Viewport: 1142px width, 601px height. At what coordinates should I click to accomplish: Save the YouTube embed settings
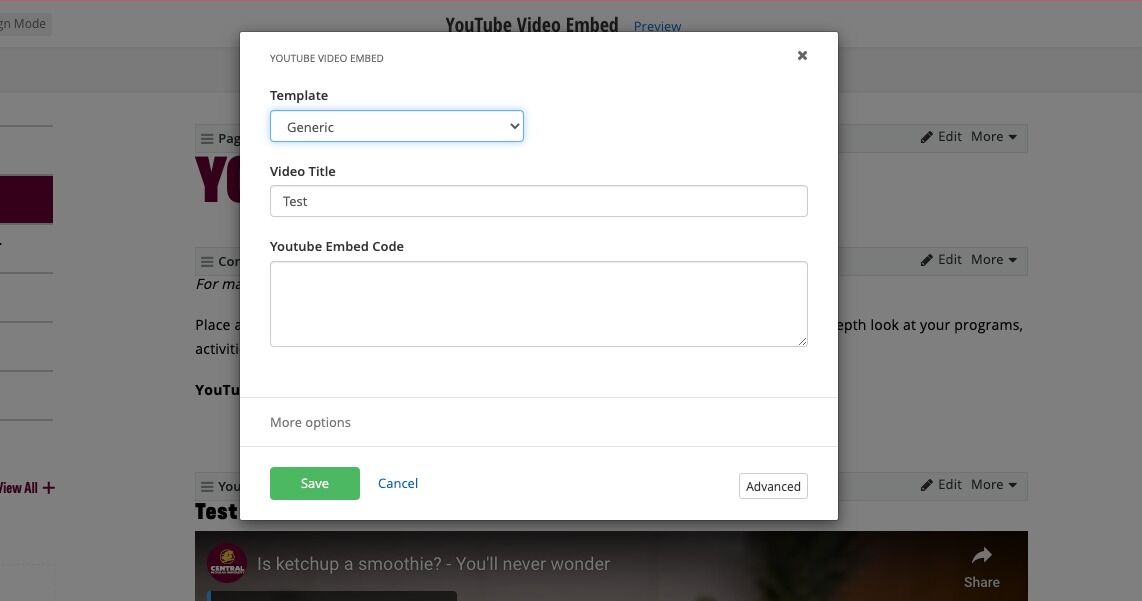tap(315, 483)
